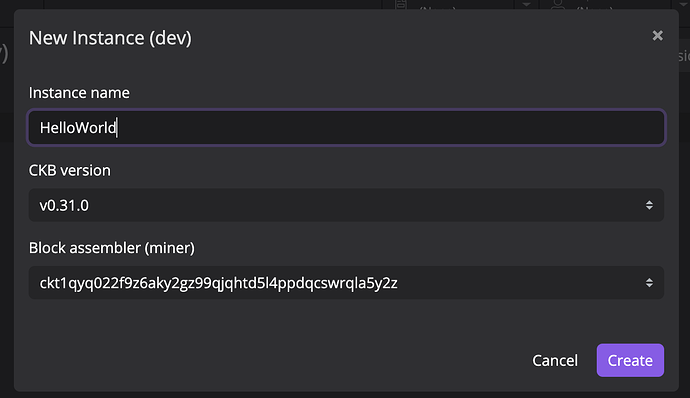The height and width of the screenshot is (398, 690).
Task: Focus the Instance name input field
Action: pyautogui.click(x=346, y=128)
